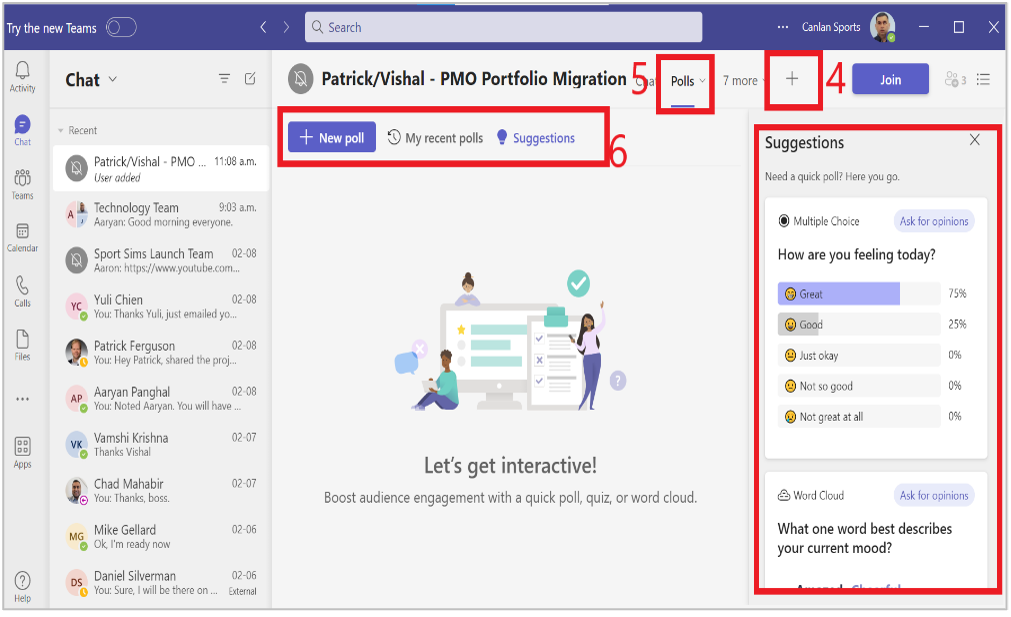The height and width of the screenshot is (617, 1011).
Task: Open Help in the left rail
Action: [23, 586]
